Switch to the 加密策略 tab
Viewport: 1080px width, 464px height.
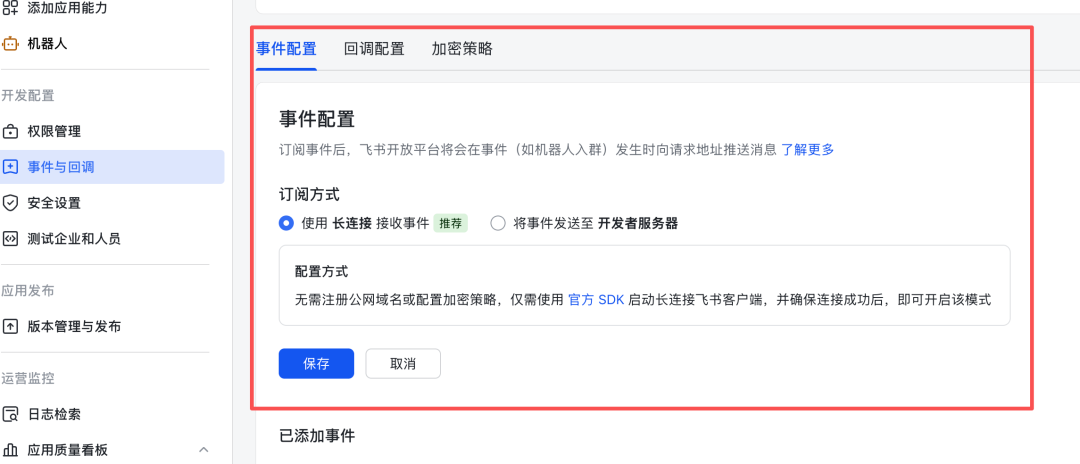[x=462, y=49]
